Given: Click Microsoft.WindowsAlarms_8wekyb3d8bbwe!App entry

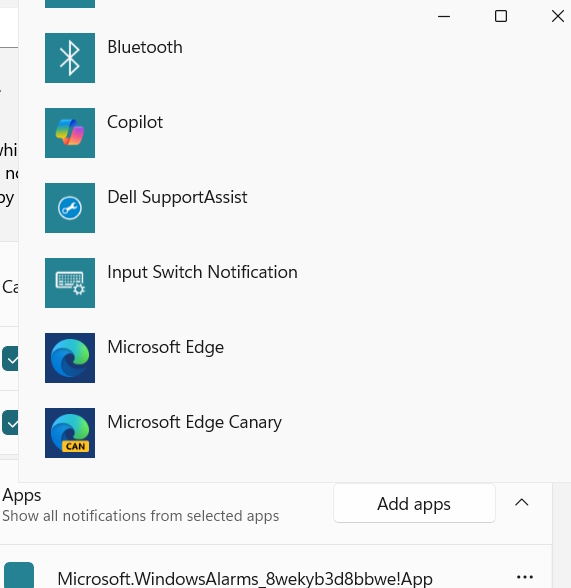Looking at the screenshot, I should click(245, 579).
